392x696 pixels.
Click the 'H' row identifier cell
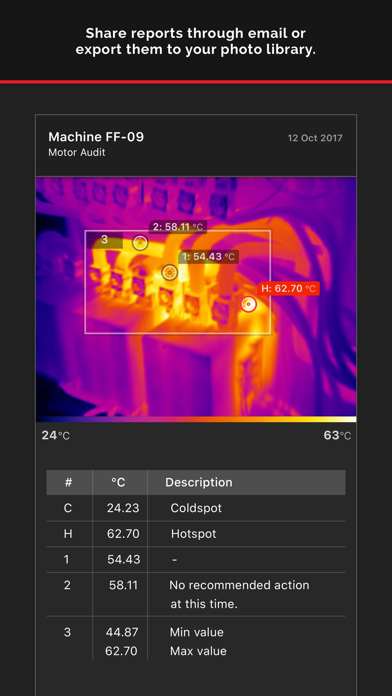click(68, 534)
